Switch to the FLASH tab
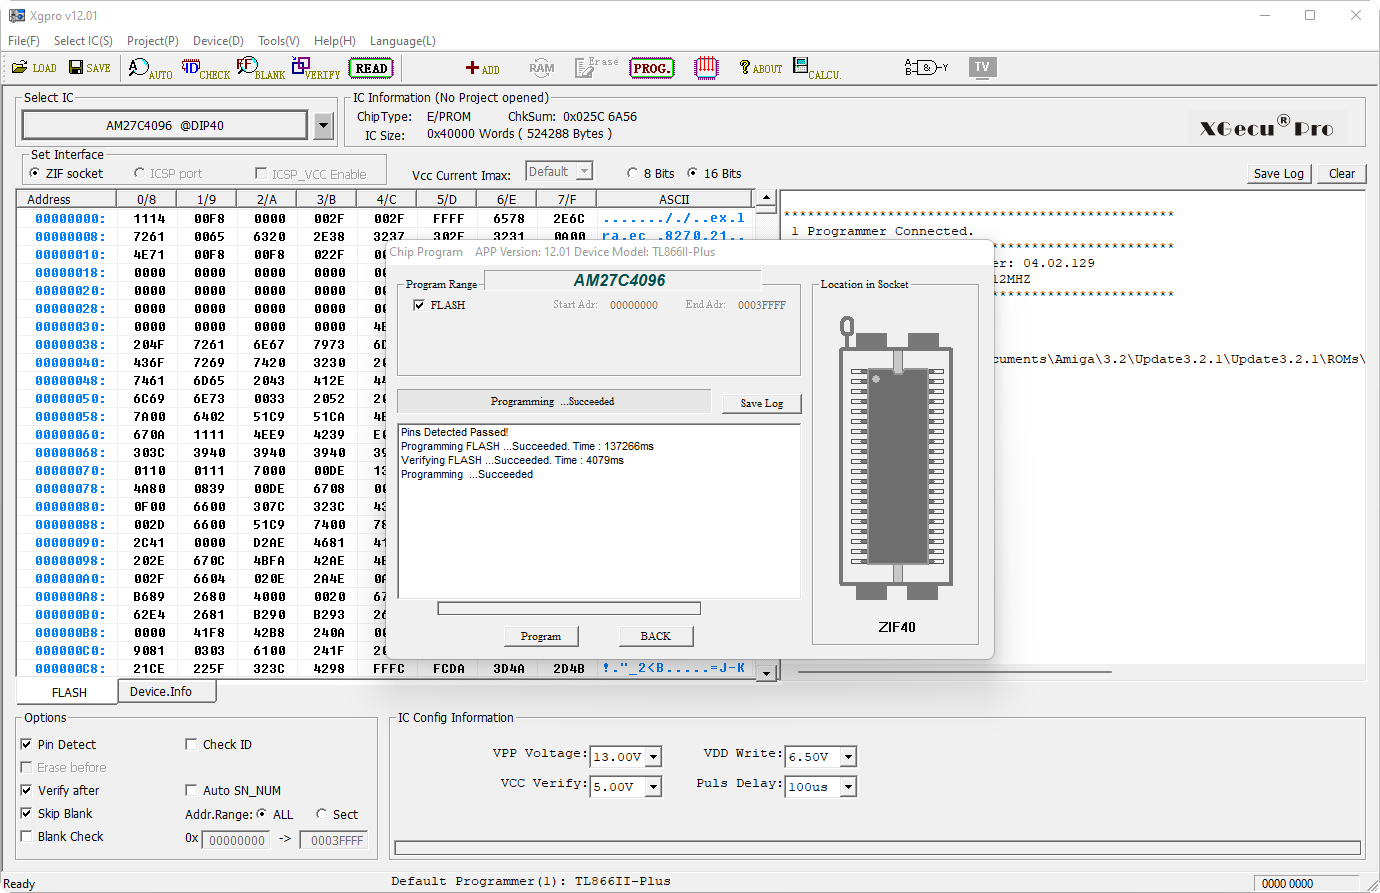The height and width of the screenshot is (893, 1380). 69,692
